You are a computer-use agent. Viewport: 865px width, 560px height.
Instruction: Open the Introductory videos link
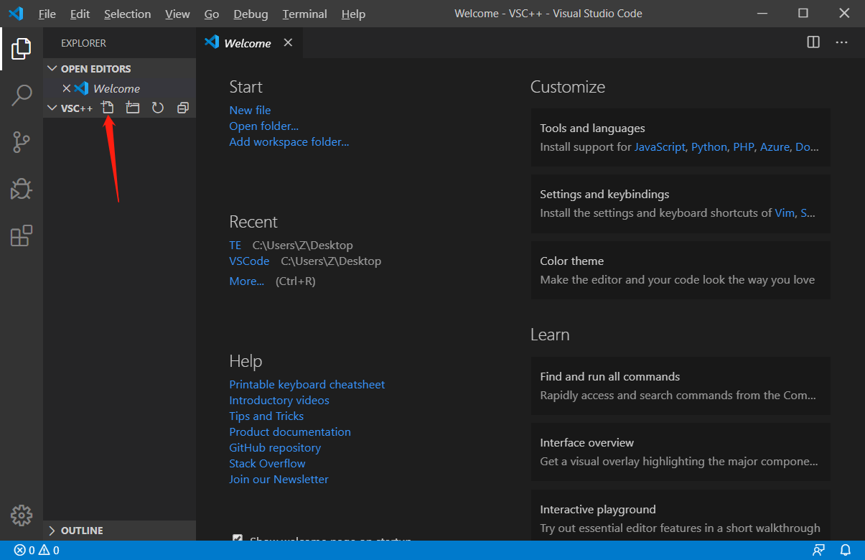pyautogui.click(x=279, y=400)
